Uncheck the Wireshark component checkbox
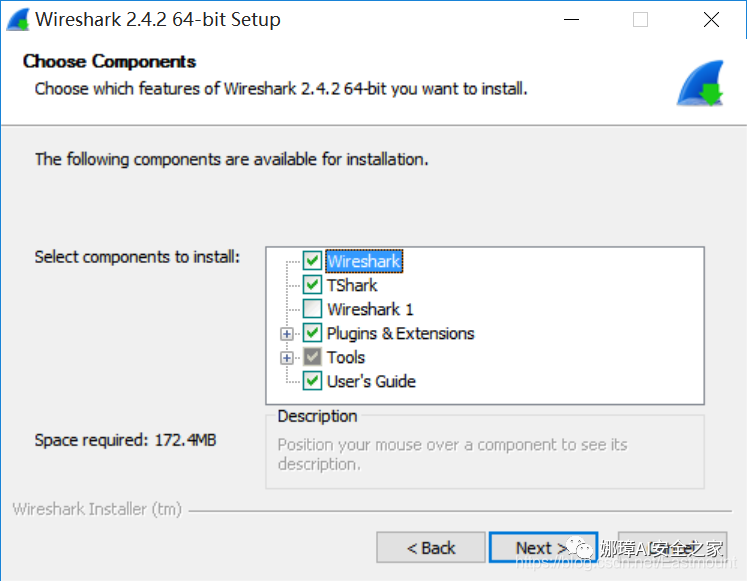Screen dimensions: 747x581 click(x=312, y=260)
